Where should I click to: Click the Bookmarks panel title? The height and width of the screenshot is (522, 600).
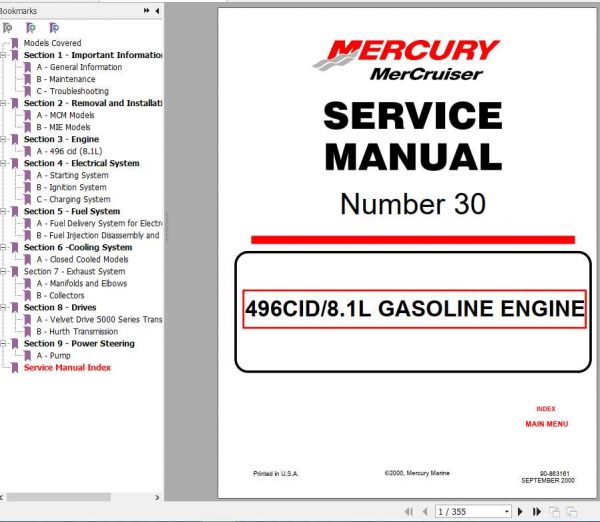pos(18,11)
